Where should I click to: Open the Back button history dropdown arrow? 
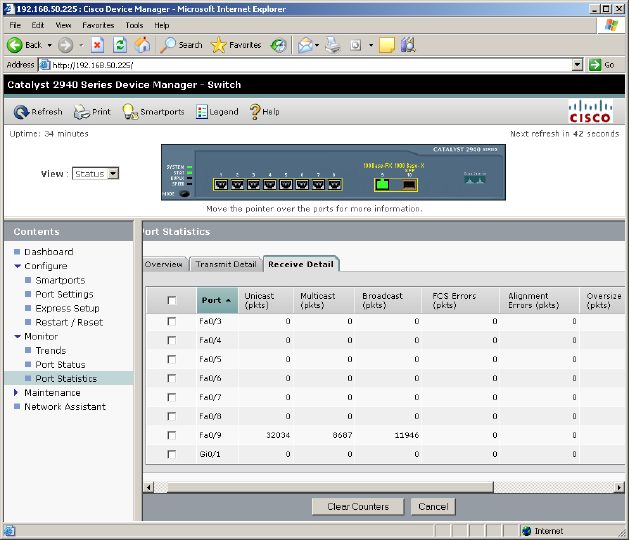[50, 45]
